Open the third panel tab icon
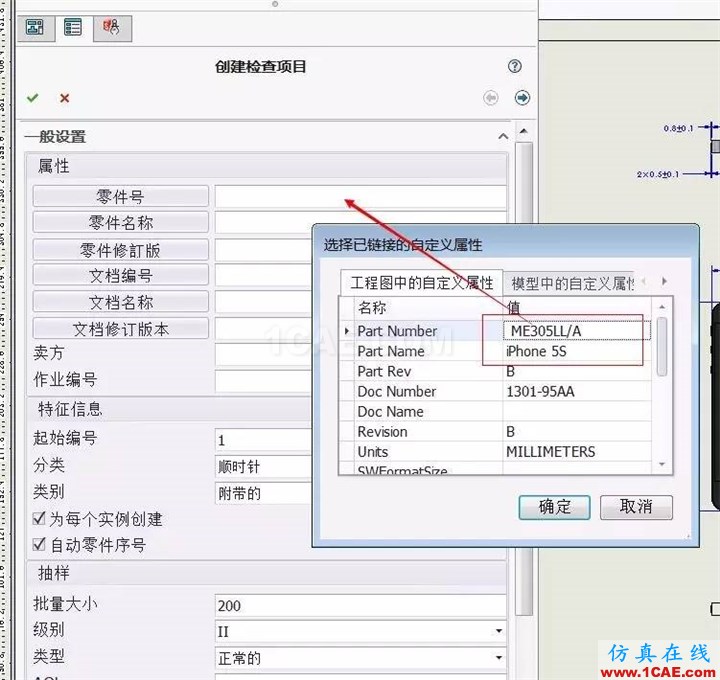The height and width of the screenshot is (680, 720). coord(112,28)
